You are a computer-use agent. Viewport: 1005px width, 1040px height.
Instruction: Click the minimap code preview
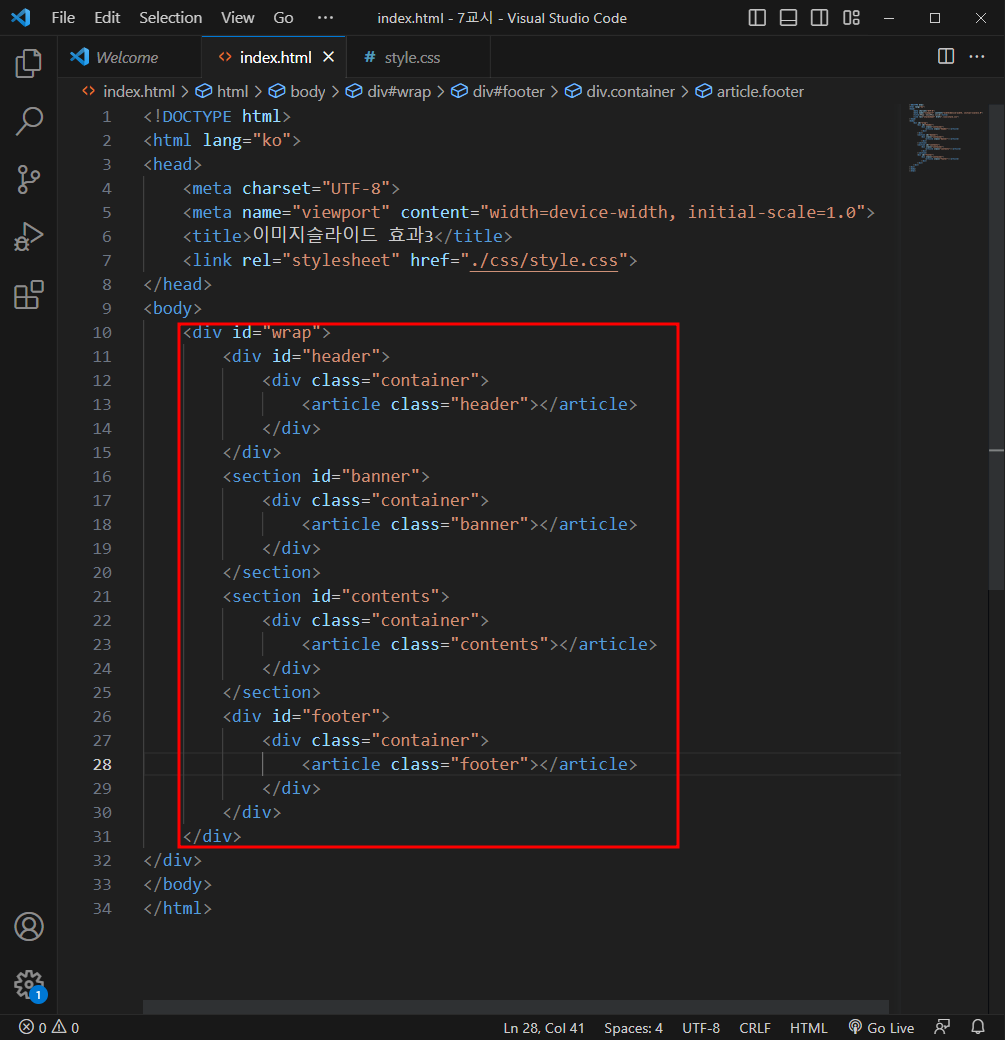(945, 137)
